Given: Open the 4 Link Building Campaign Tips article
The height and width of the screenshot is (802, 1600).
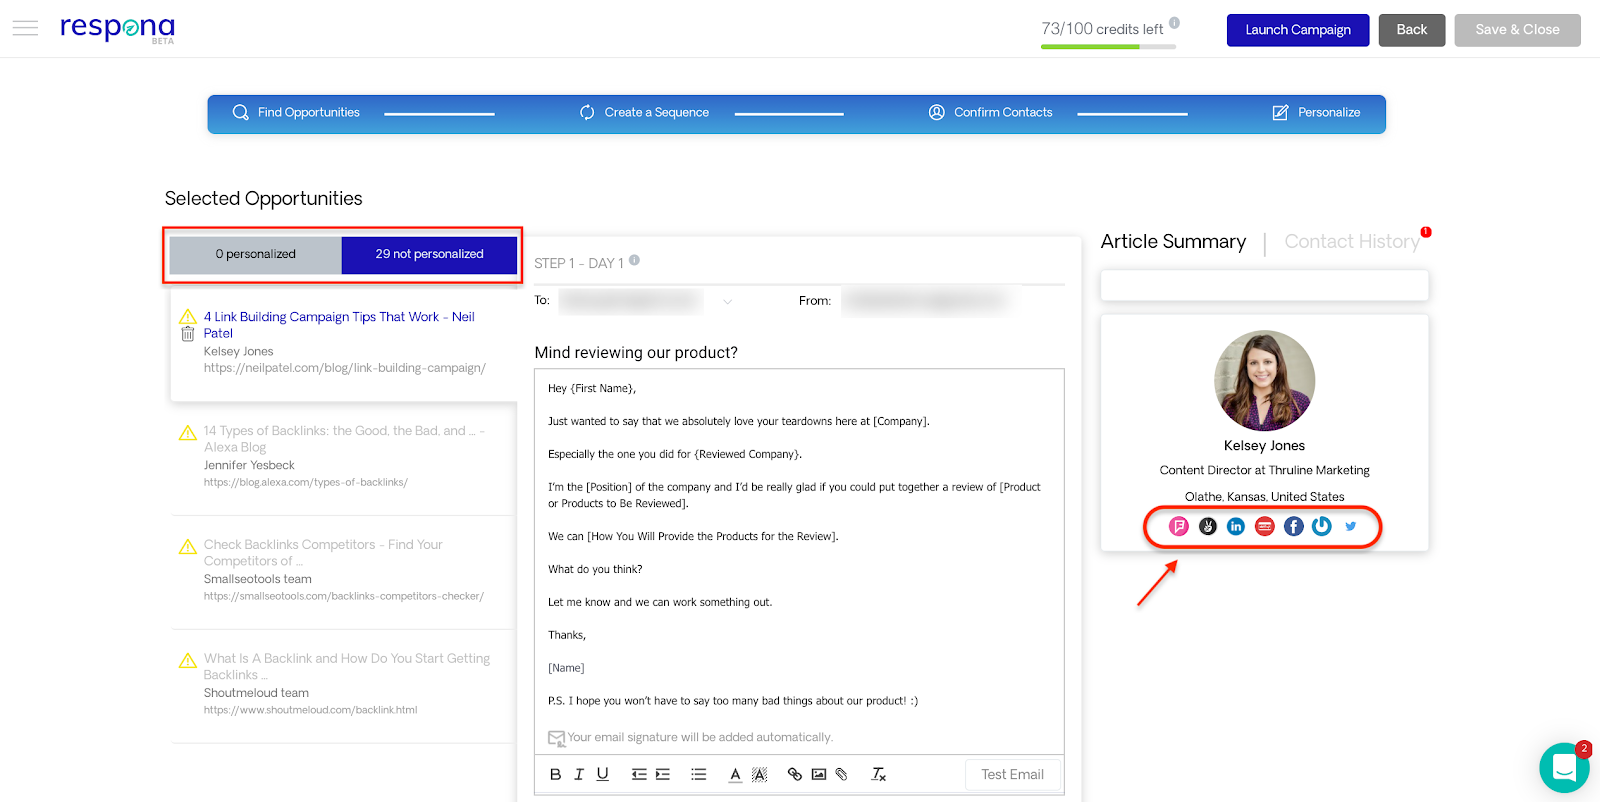Looking at the screenshot, I should [x=339, y=325].
